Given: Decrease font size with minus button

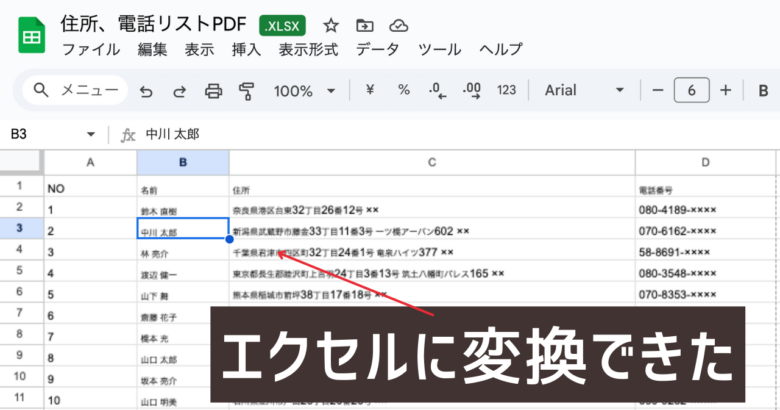Looking at the screenshot, I should (x=658, y=90).
